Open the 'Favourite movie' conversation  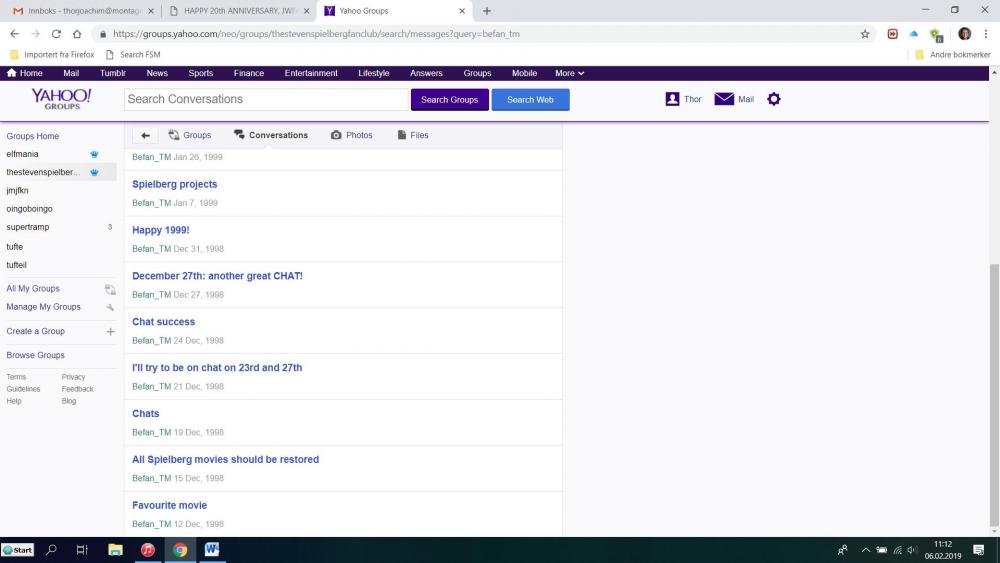coord(170,506)
